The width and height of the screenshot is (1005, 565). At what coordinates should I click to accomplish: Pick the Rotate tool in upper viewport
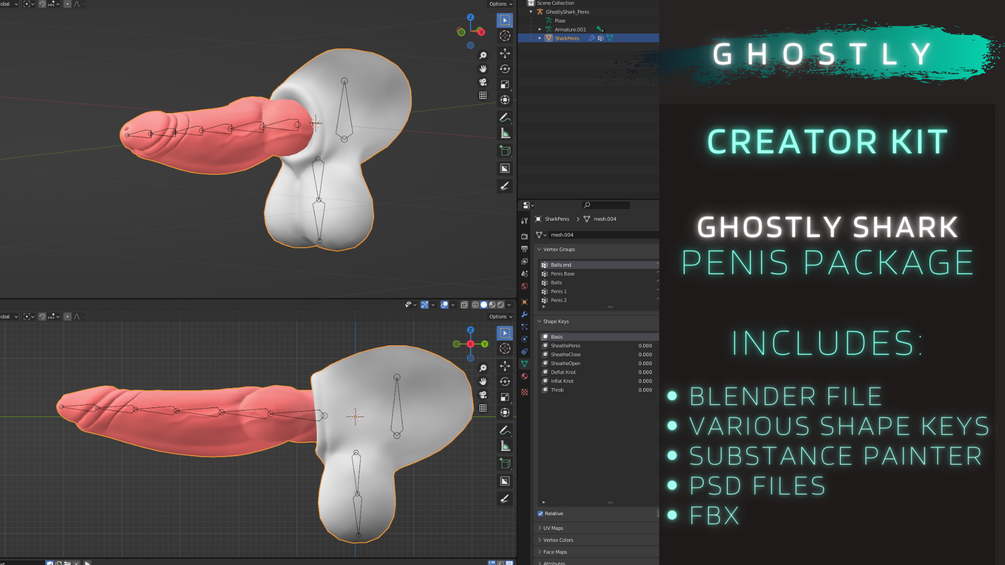[505, 69]
